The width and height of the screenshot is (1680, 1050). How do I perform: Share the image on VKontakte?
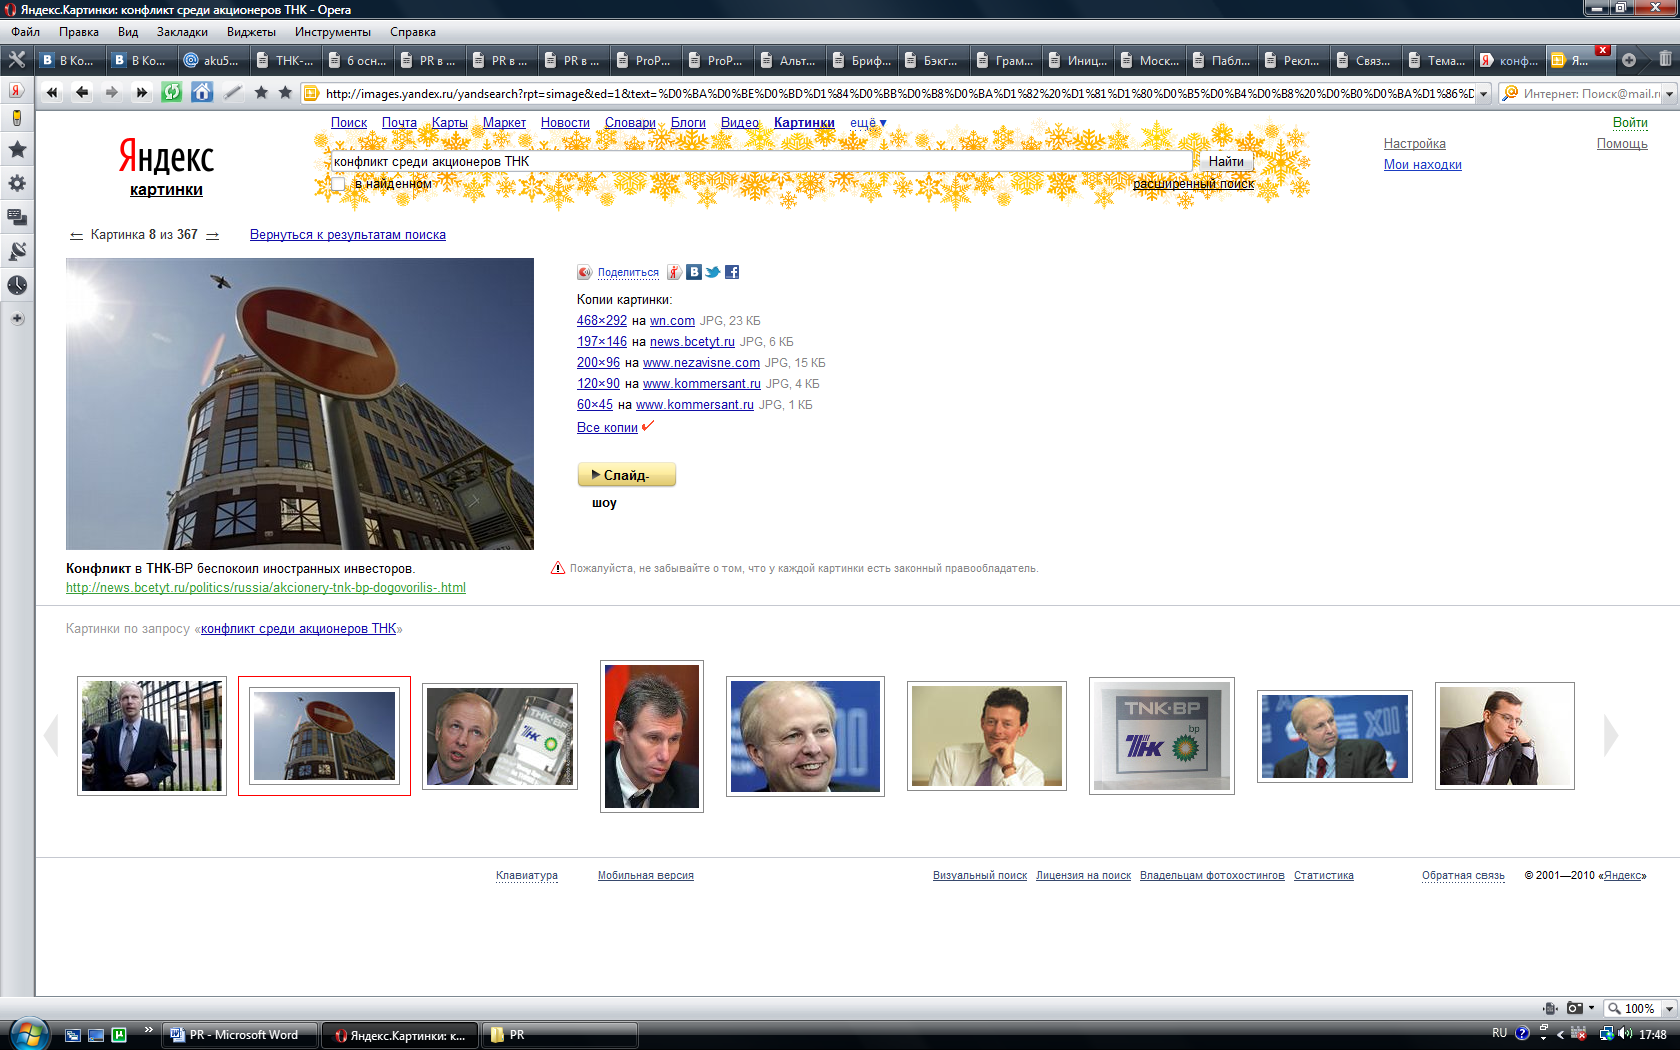[x=694, y=272]
